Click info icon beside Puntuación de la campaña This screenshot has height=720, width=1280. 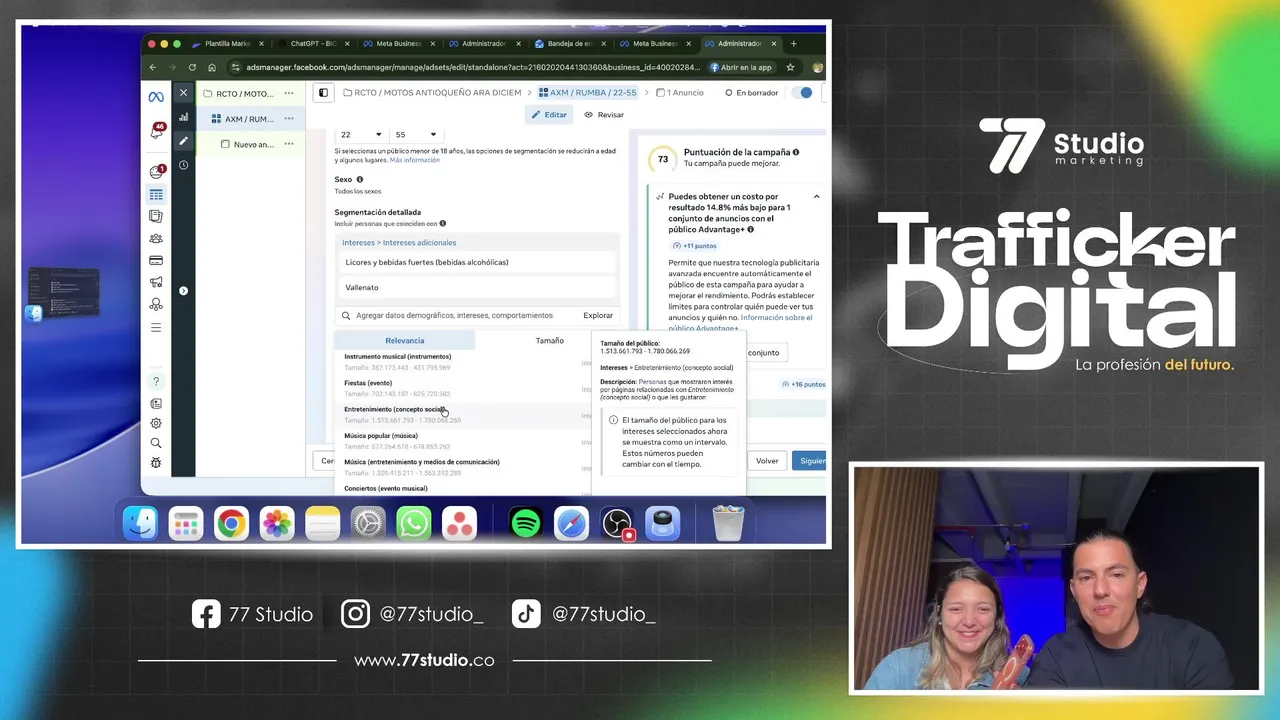(x=797, y=152)
